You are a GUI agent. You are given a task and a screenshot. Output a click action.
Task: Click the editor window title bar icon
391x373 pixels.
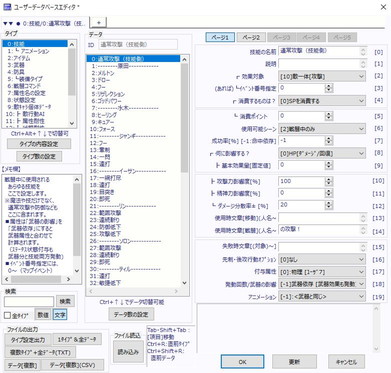coord(7,6)
